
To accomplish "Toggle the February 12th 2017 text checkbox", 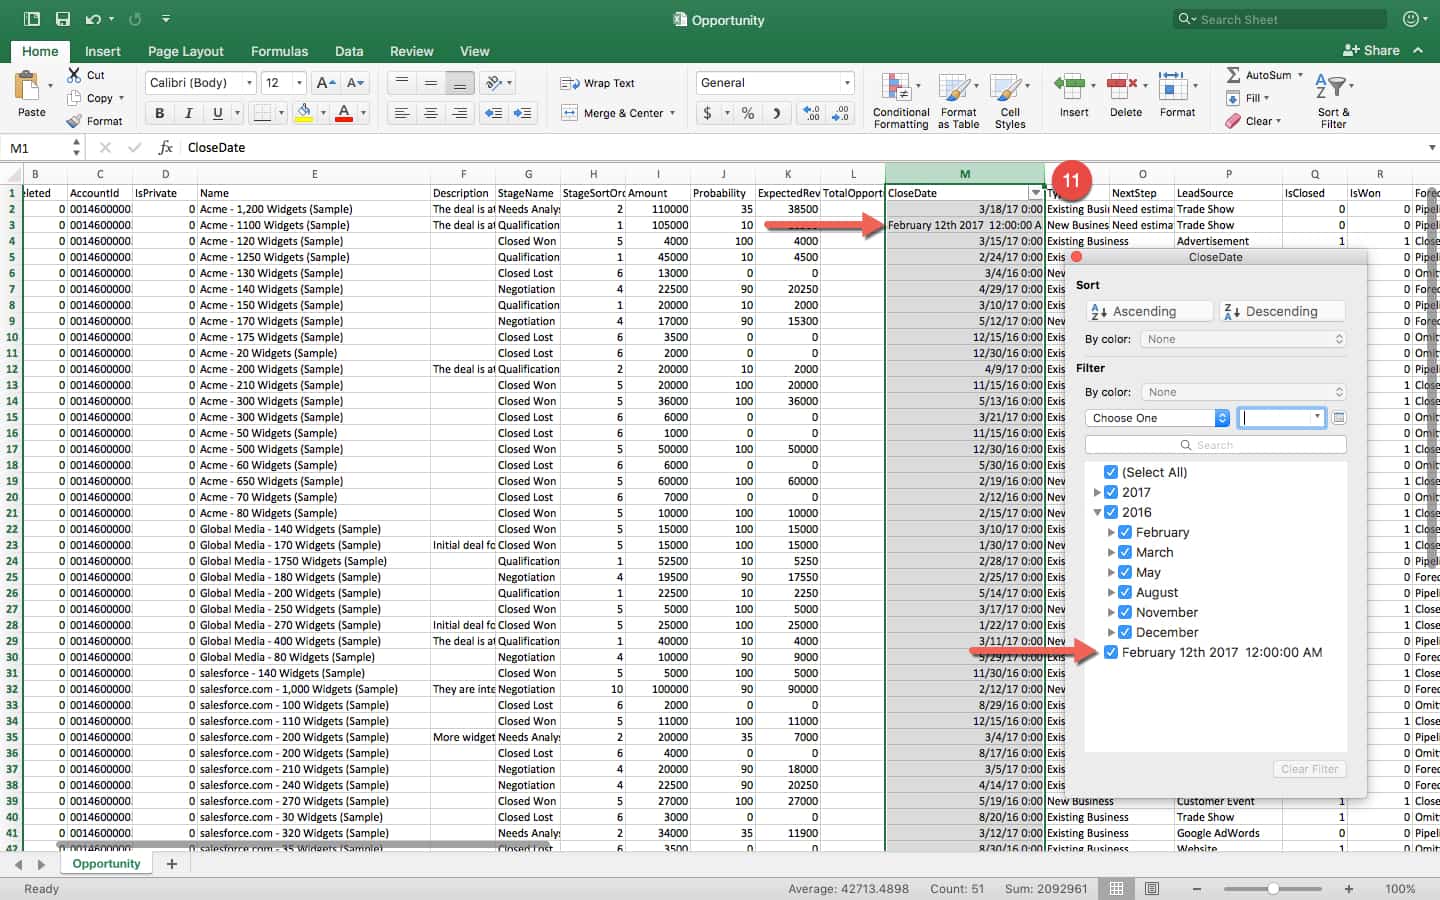I will click(x=1111, y=652).
